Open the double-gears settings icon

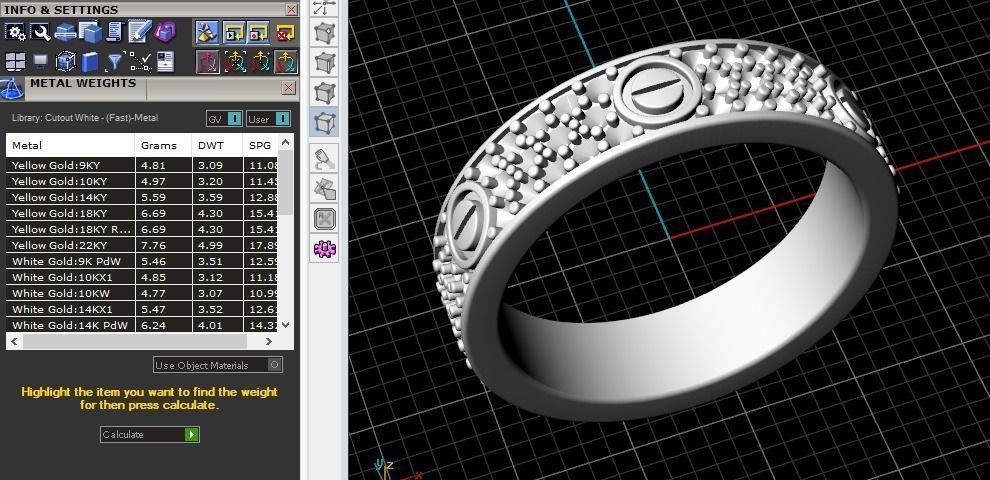15,32
